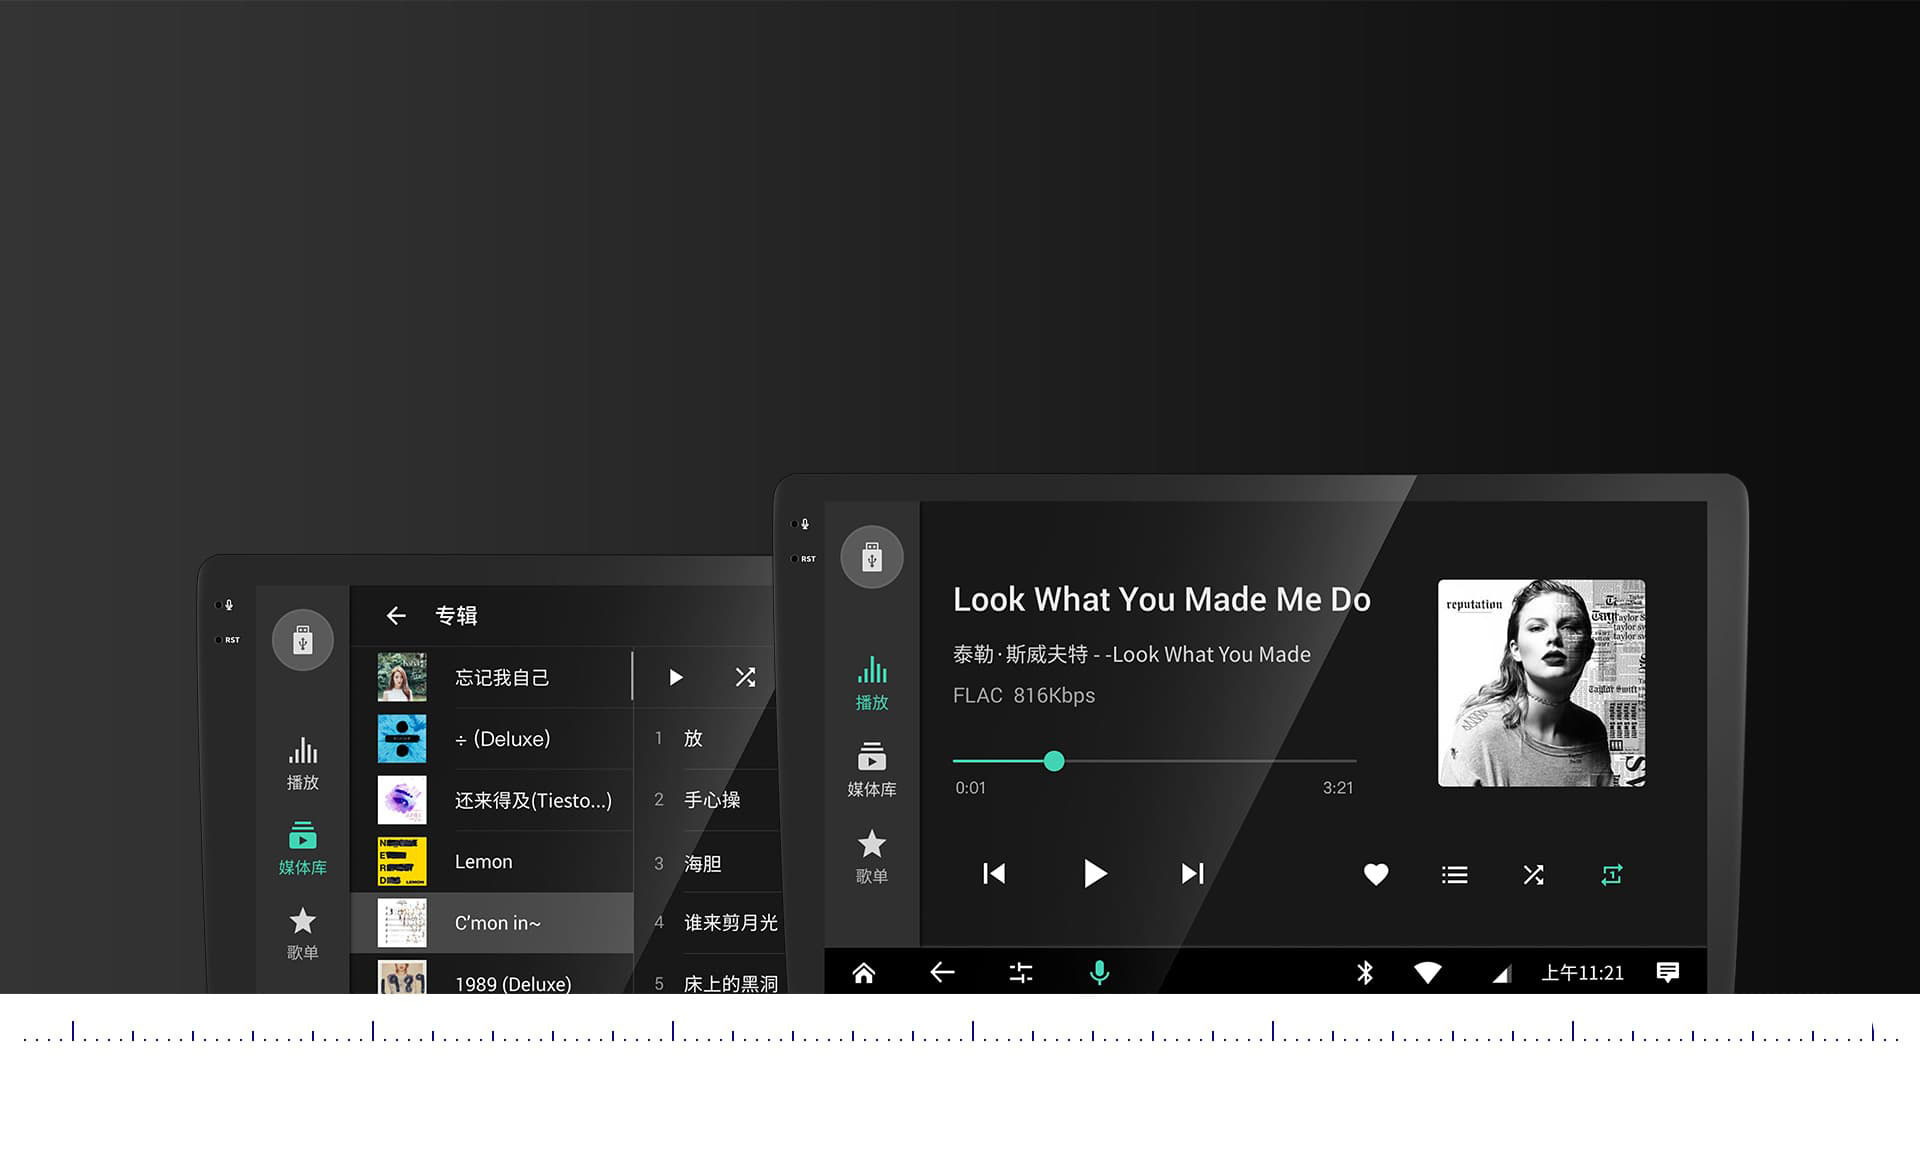Go to the previous track
Viewport: 1920px width, 1149px height.
[x=993, y=874]
